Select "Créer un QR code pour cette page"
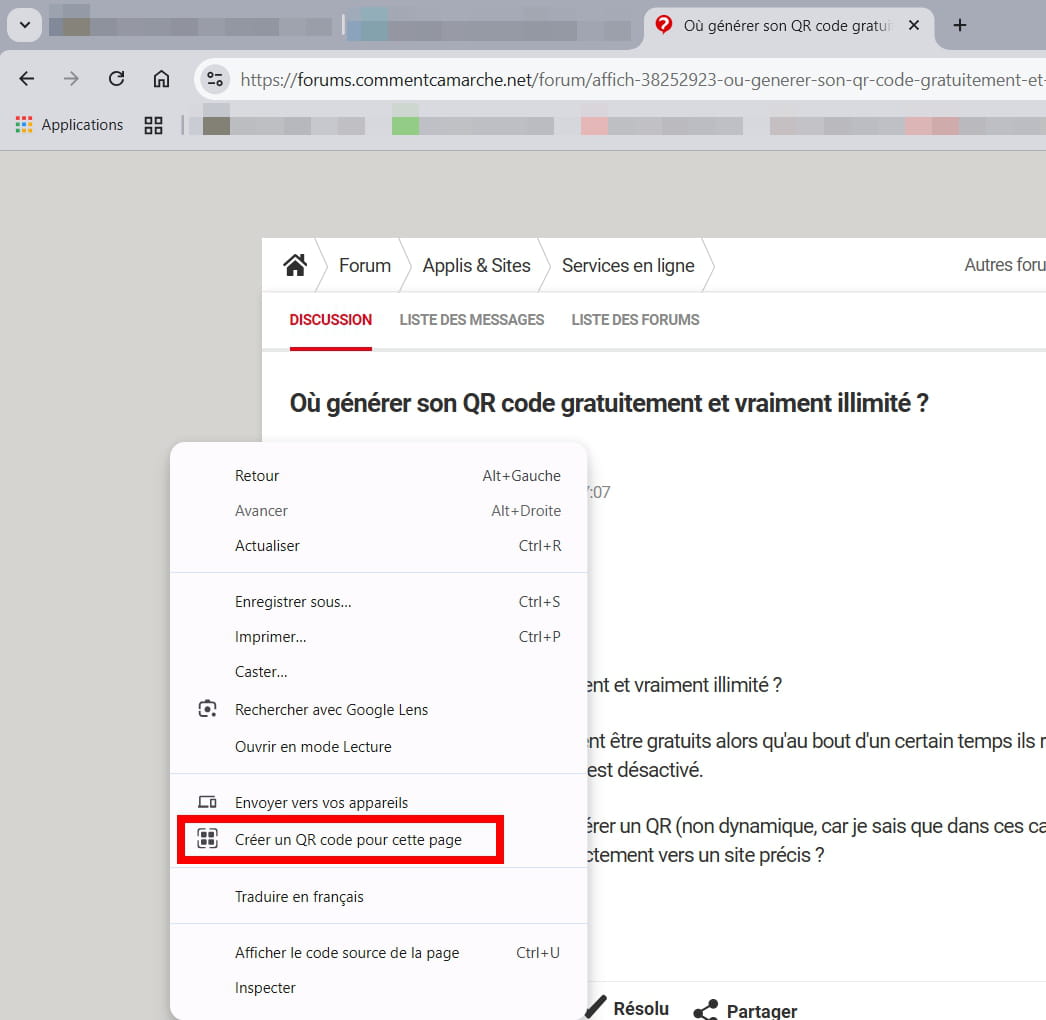The image size is (1046, 1020). pos(348,840)
